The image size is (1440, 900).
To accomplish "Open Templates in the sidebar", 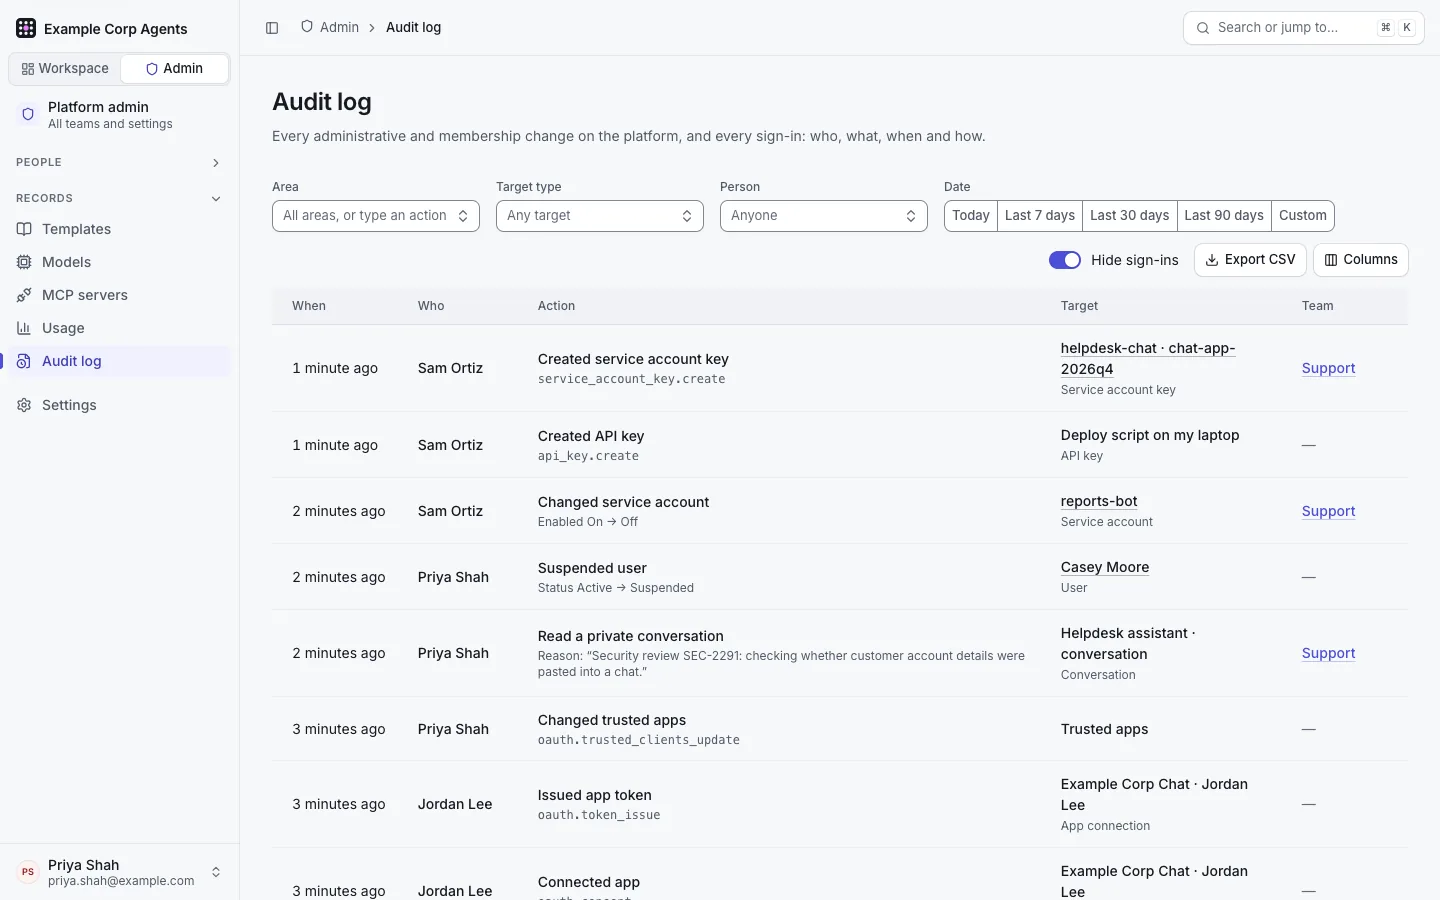I will click(119, 229).
